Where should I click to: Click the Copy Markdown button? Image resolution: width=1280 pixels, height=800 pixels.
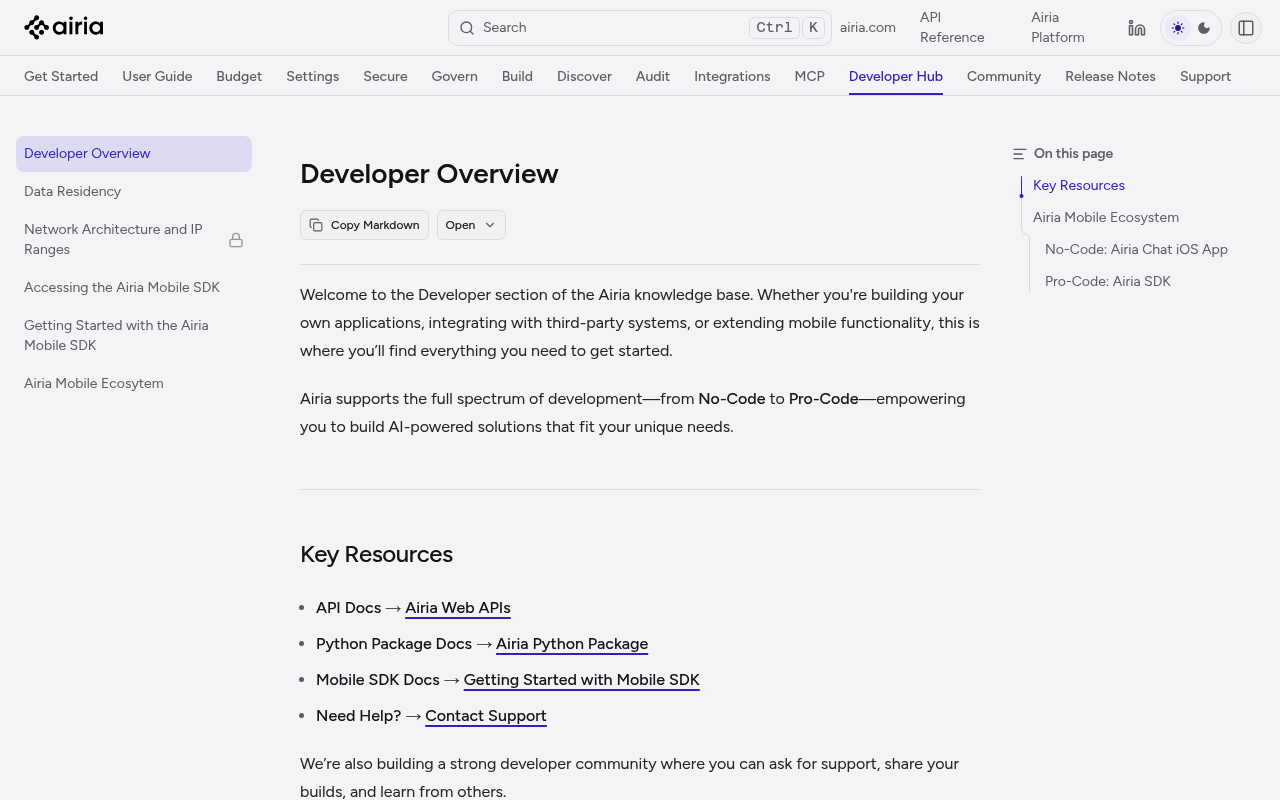364,225
